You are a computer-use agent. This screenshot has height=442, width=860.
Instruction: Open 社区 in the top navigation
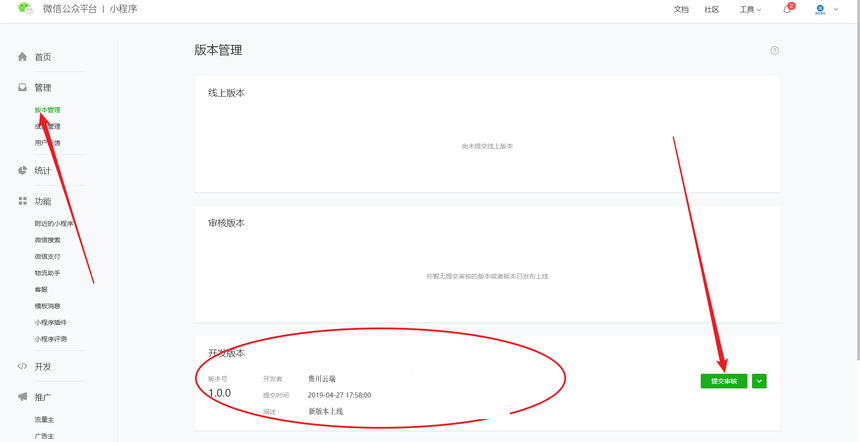pyautogui.click(x=711, y=9)
